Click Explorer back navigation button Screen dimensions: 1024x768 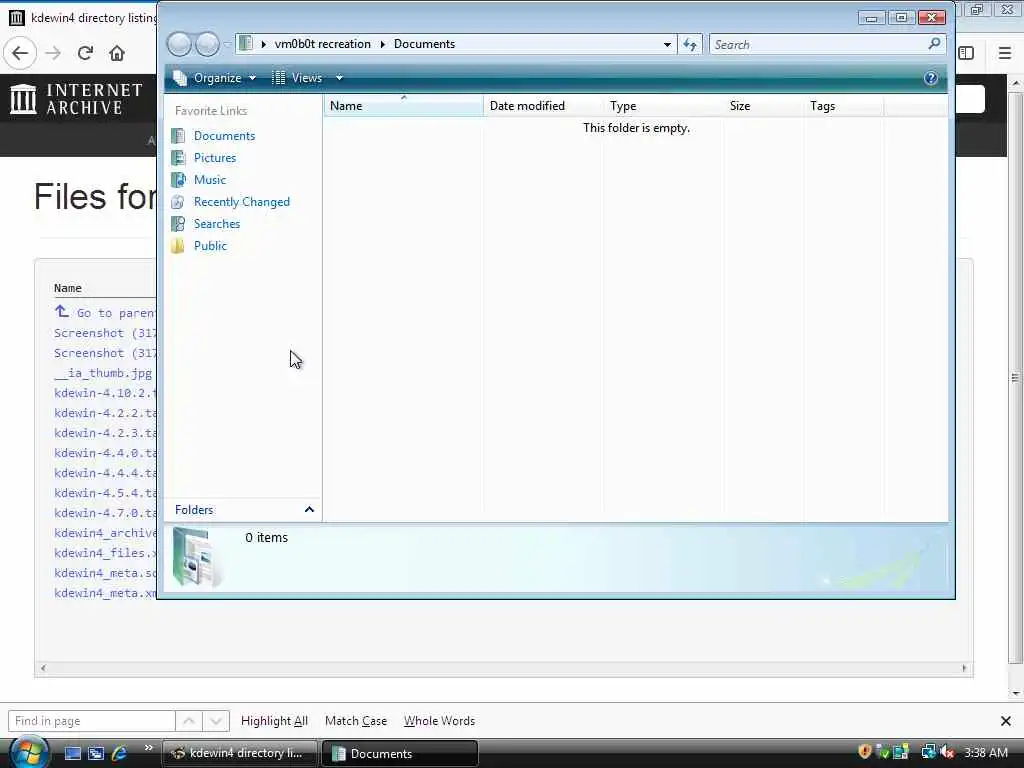tap(179, 44)
